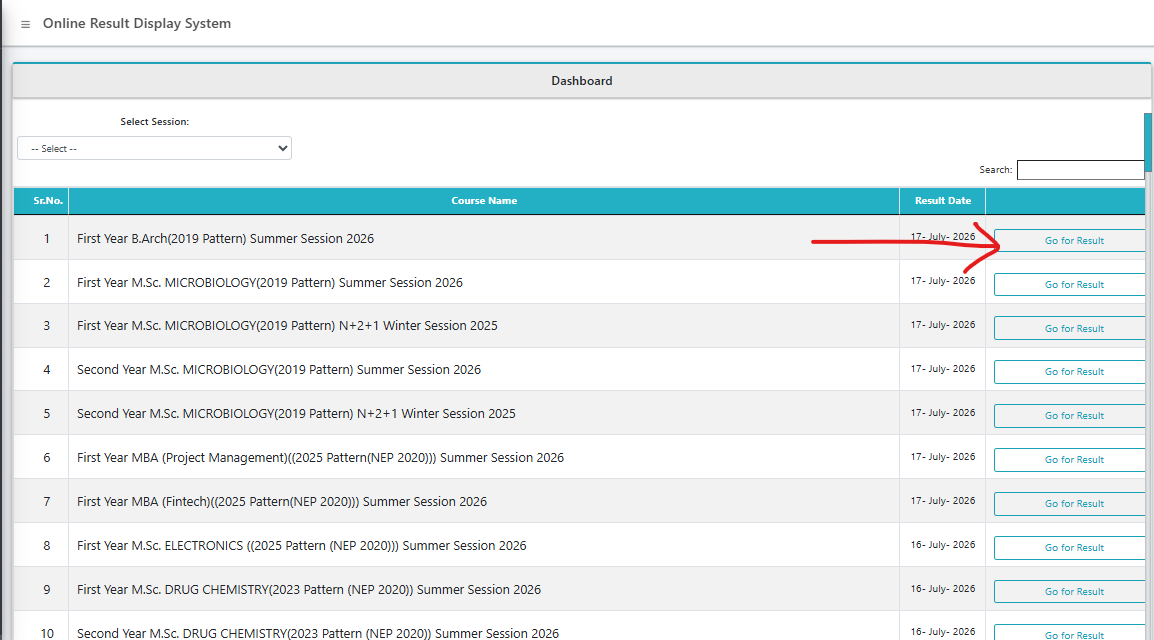Go for Result: Second Year Microbiology Summer 2026
The image size is (1154, 640).
point(1069,371)
